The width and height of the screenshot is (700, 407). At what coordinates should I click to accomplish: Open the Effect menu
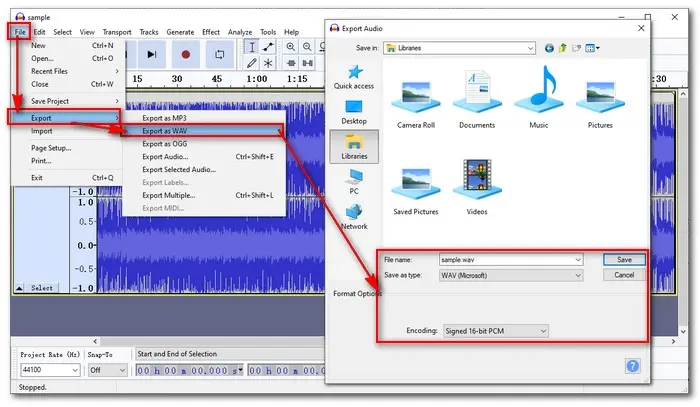coord(211,32)
